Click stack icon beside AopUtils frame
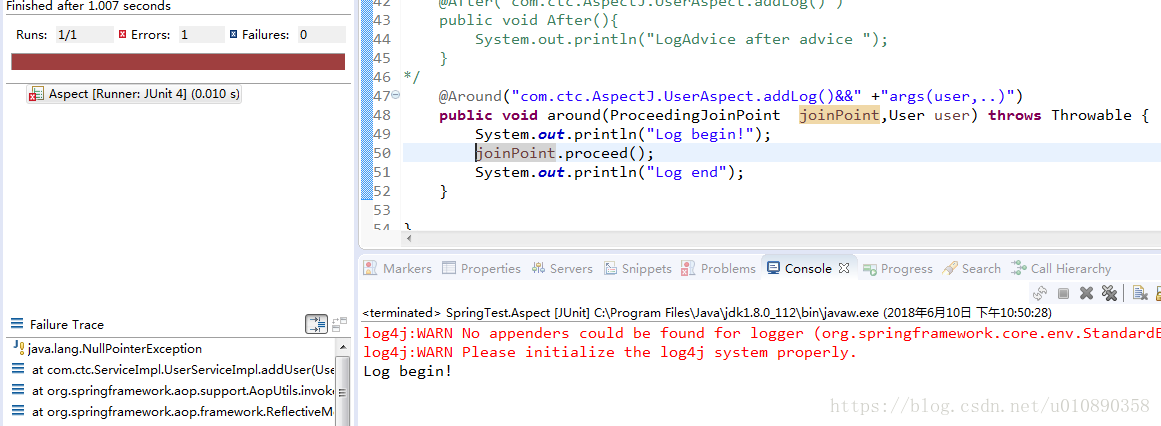Screen dimensions: 1161x426 click(x=18, y=390)
